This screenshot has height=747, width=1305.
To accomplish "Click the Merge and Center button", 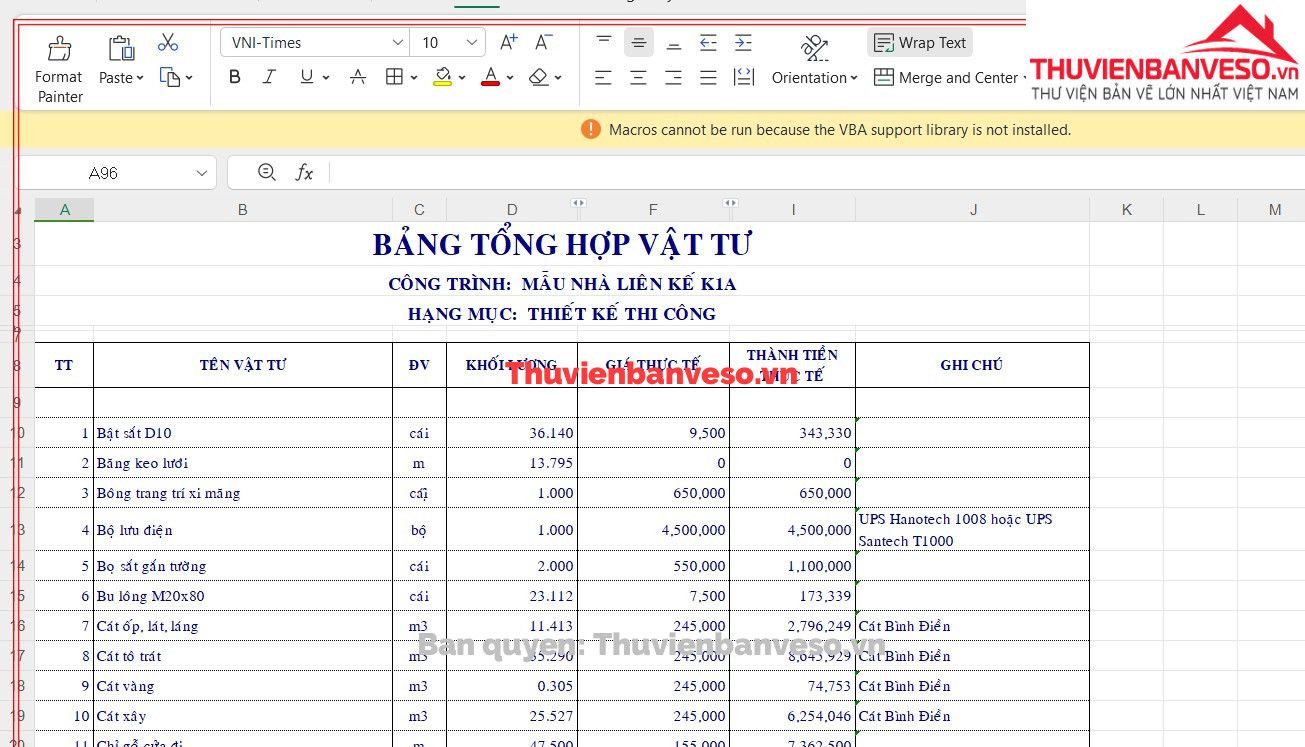I will click(946, 77).
